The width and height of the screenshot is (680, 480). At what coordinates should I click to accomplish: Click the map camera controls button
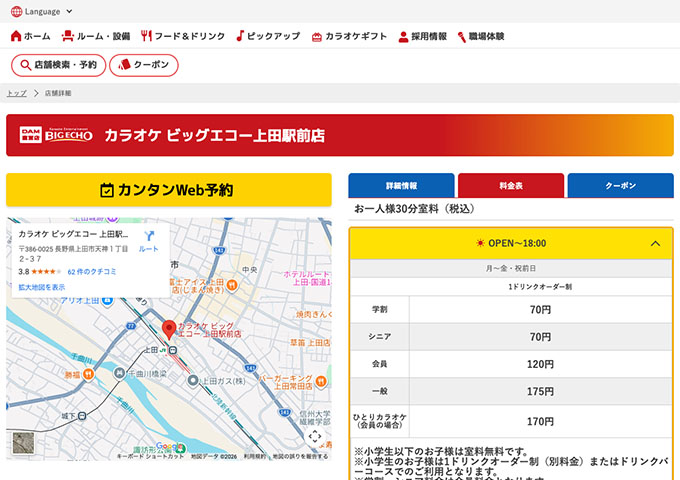(315, 436)
